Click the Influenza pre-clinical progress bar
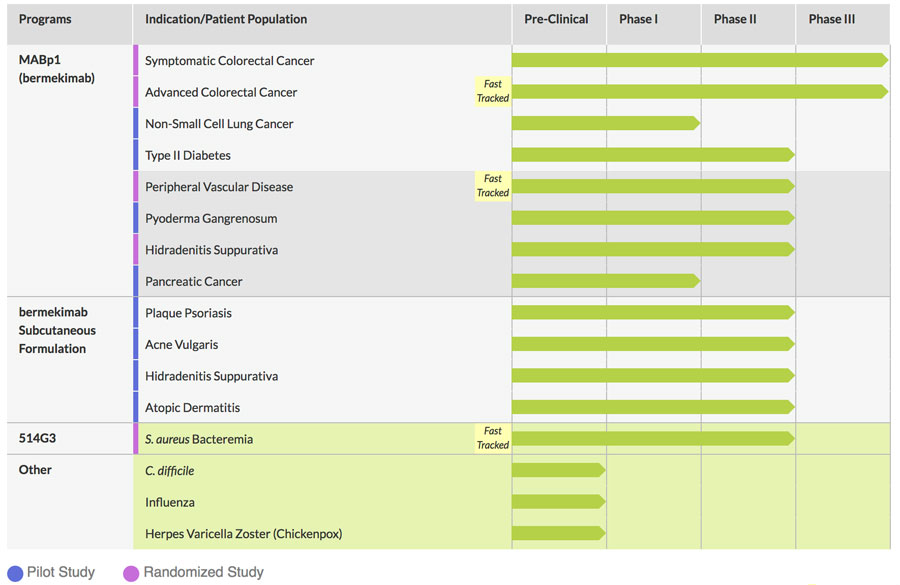The height and width of the screenshot is (585, 900). point(558,502)
